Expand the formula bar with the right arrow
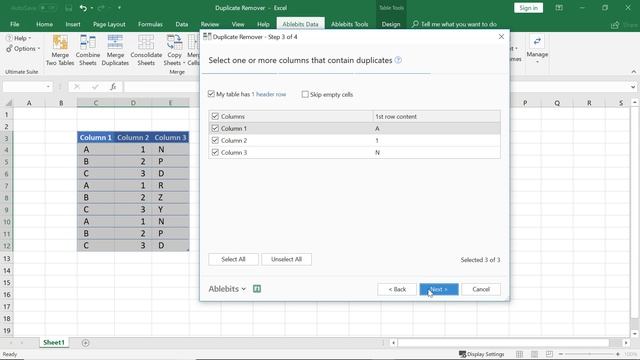This screenshot has width=640, height=360. click(x=633, y=87)
